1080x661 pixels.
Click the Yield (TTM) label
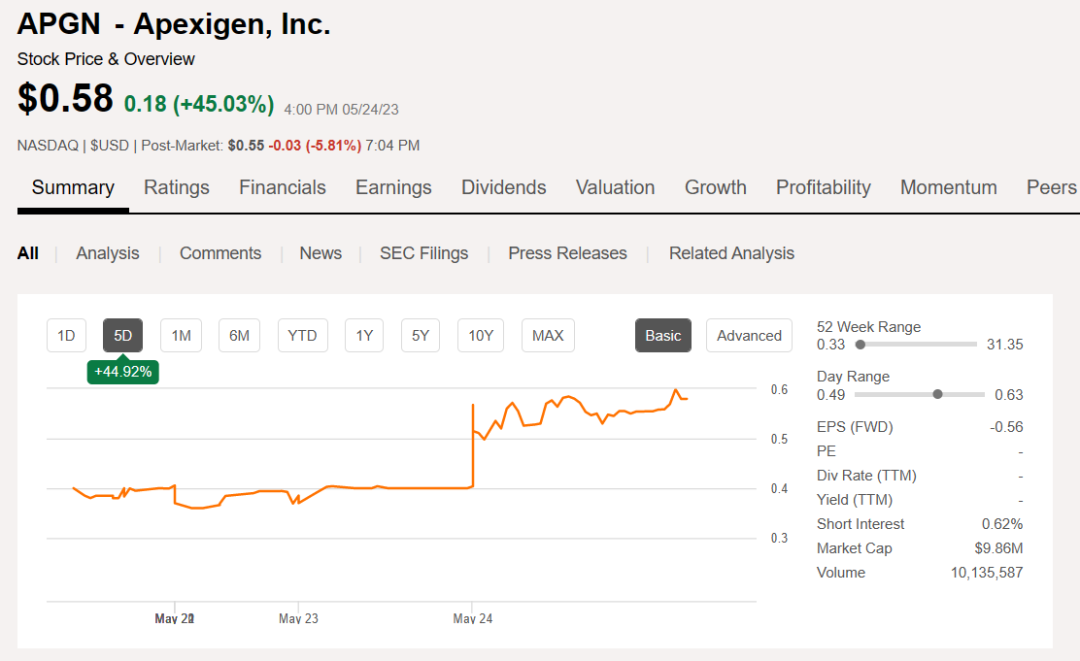click(x=855, y=500)
